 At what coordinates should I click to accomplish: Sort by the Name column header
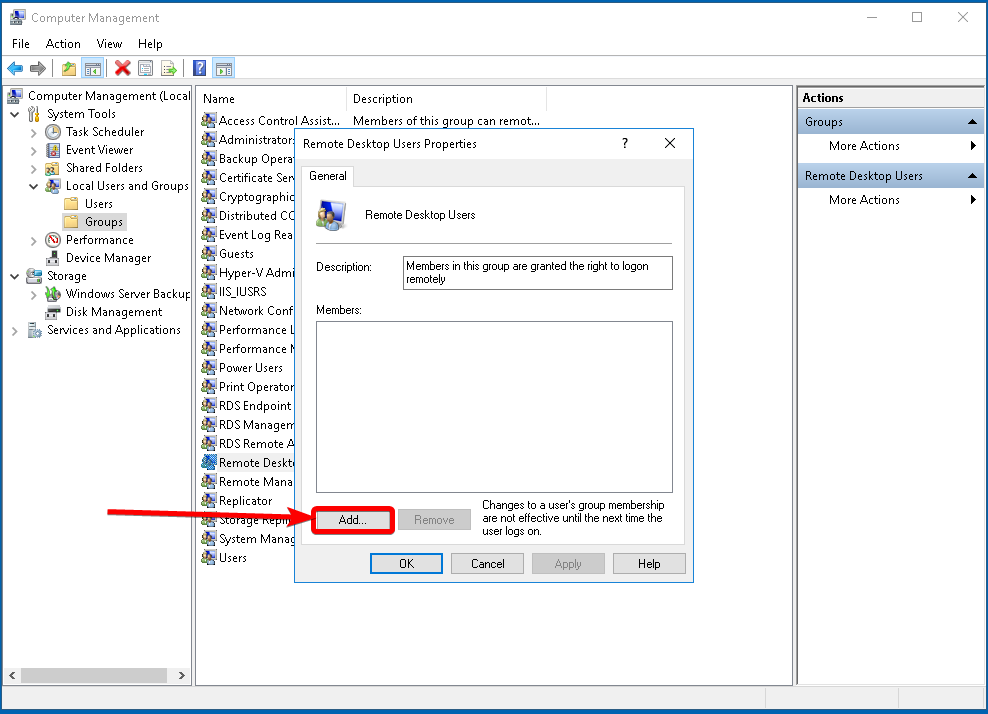272,99
